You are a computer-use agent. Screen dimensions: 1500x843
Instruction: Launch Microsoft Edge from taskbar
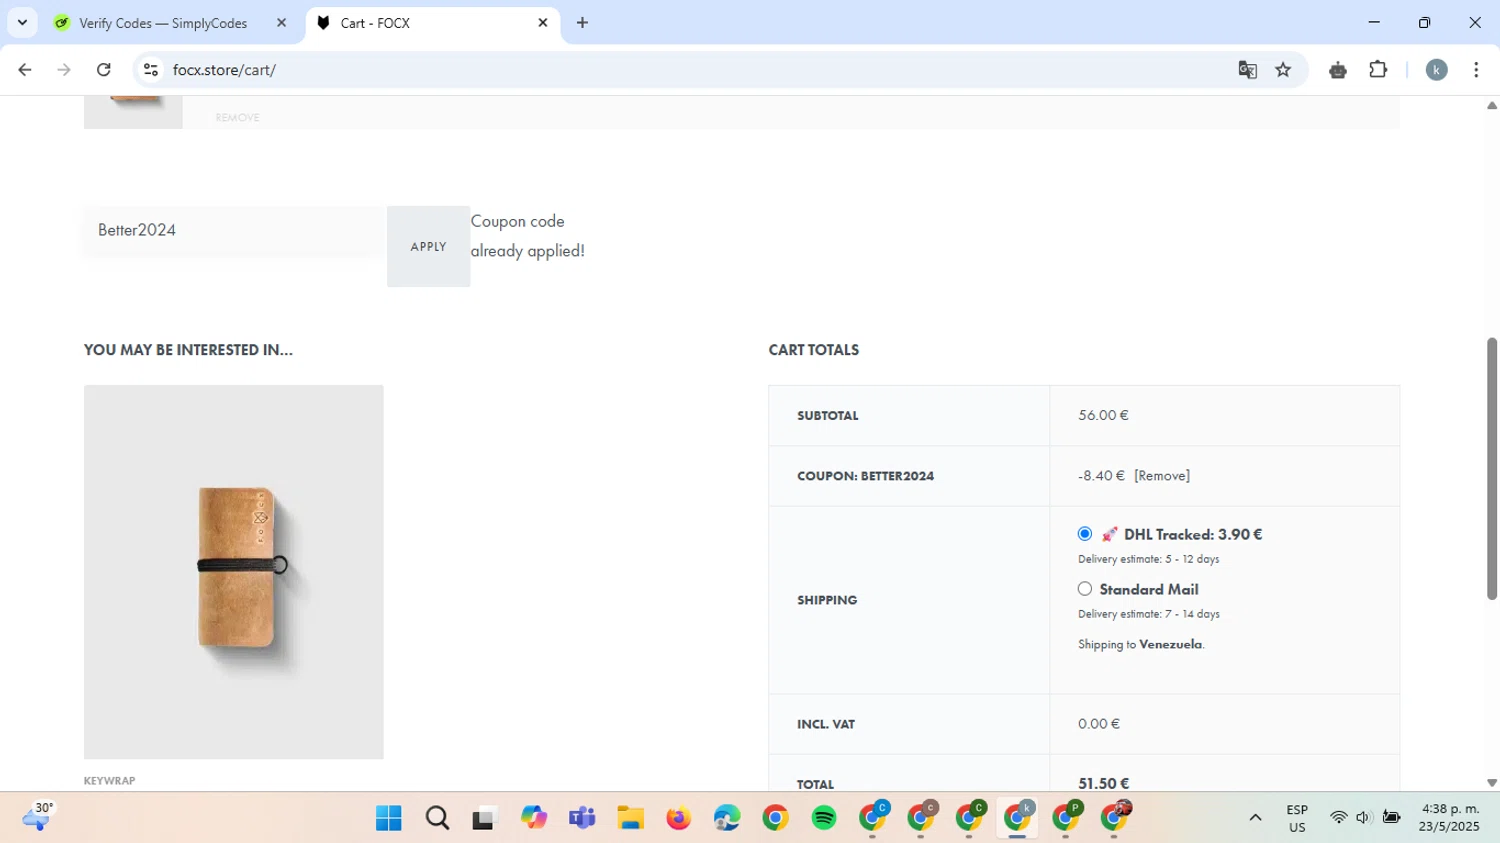coord(727,819)
